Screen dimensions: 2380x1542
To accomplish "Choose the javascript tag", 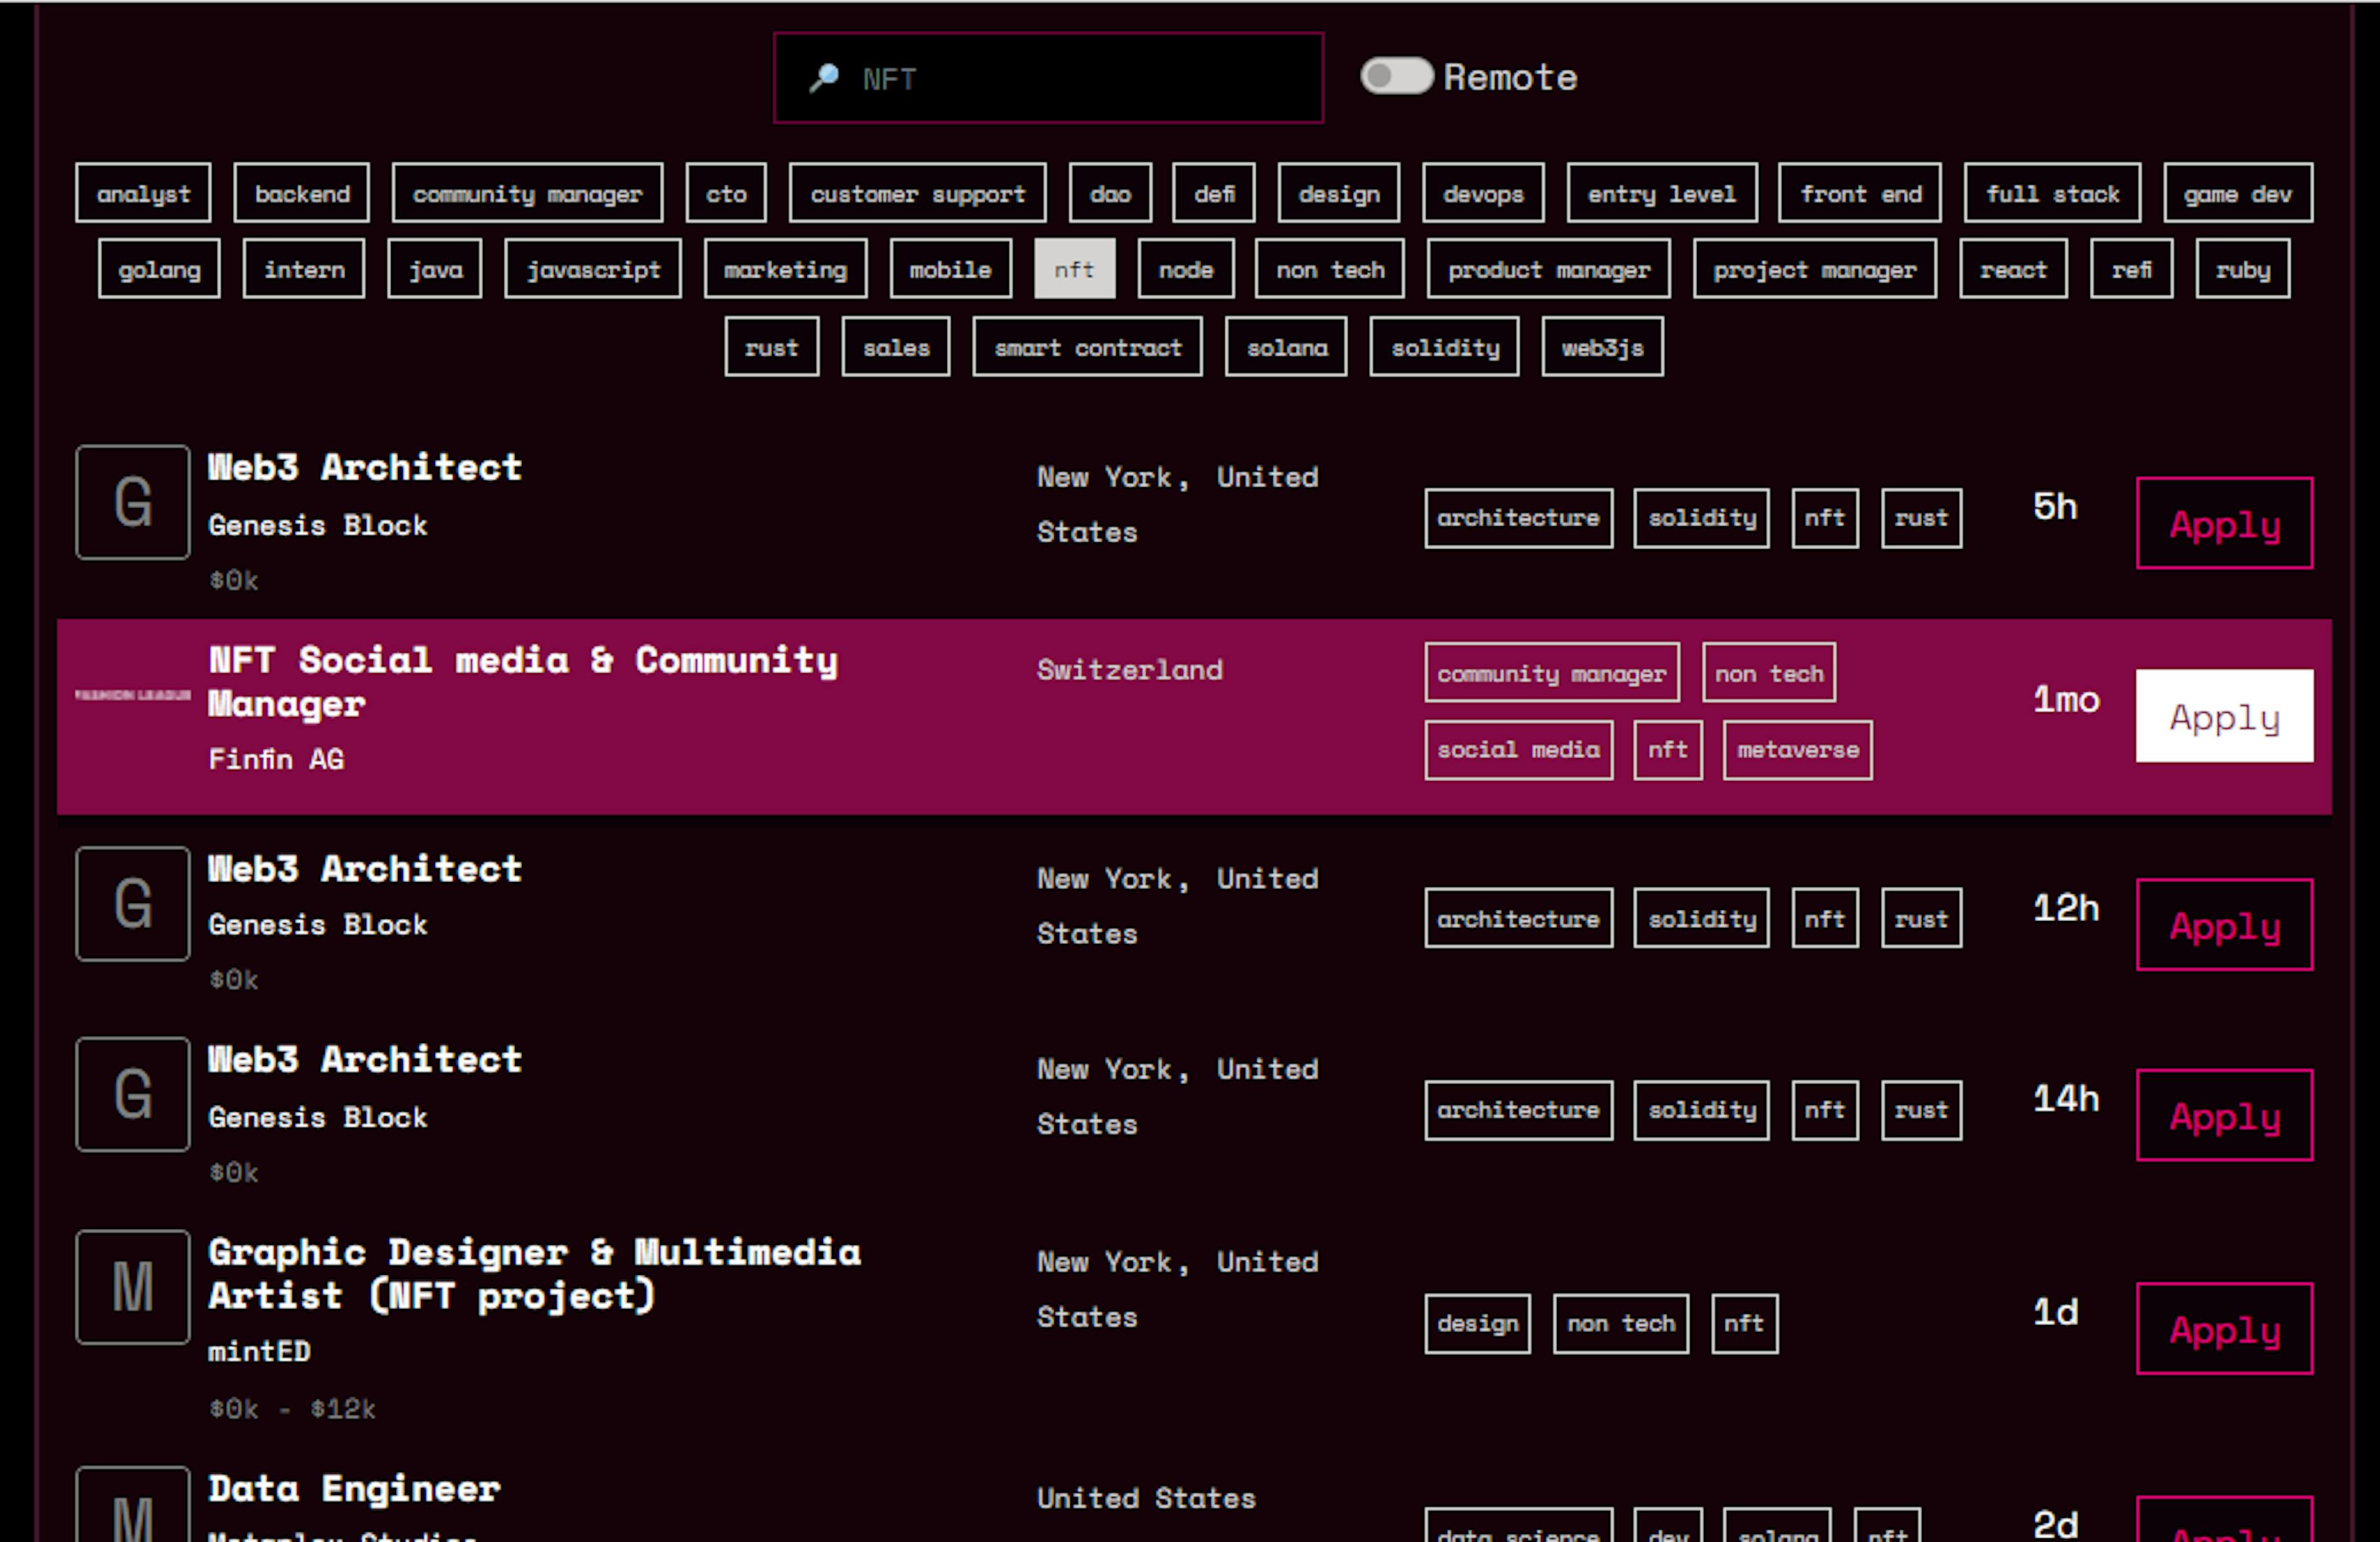I will pyautogui.click(x=593, y=269).
